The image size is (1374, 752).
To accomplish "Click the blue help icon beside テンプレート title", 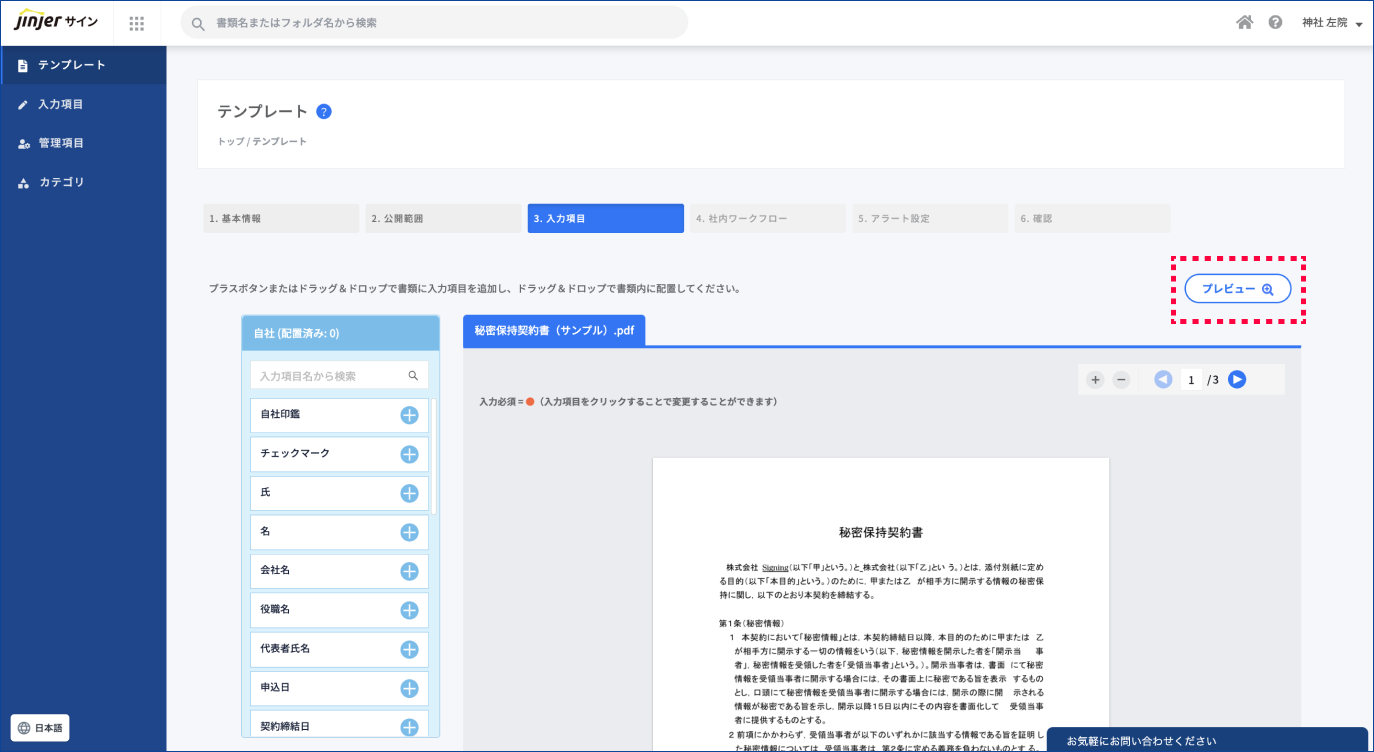I will (323, 112).
